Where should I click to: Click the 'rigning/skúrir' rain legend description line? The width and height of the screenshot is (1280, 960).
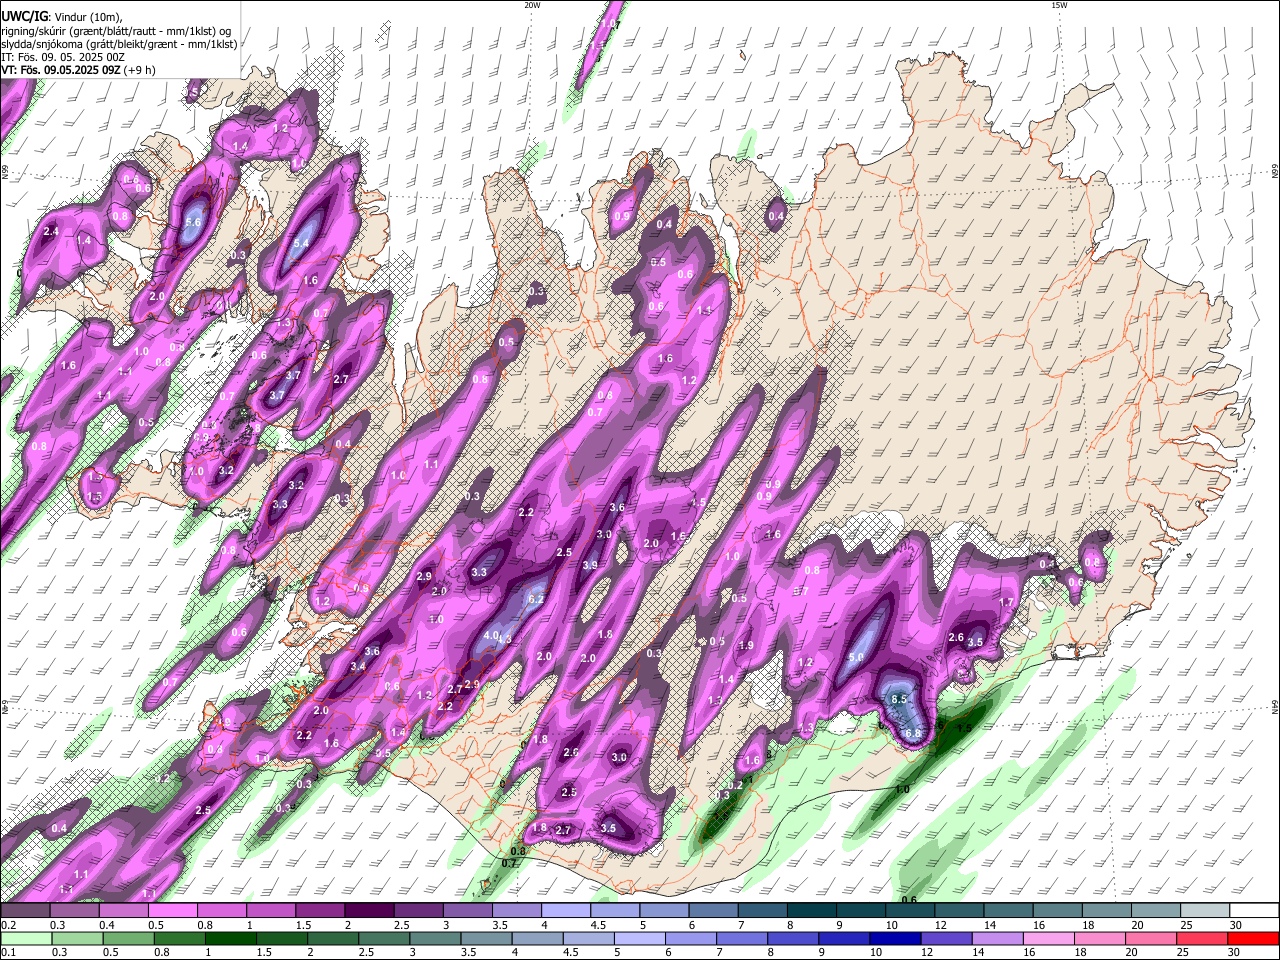[118, 30]
